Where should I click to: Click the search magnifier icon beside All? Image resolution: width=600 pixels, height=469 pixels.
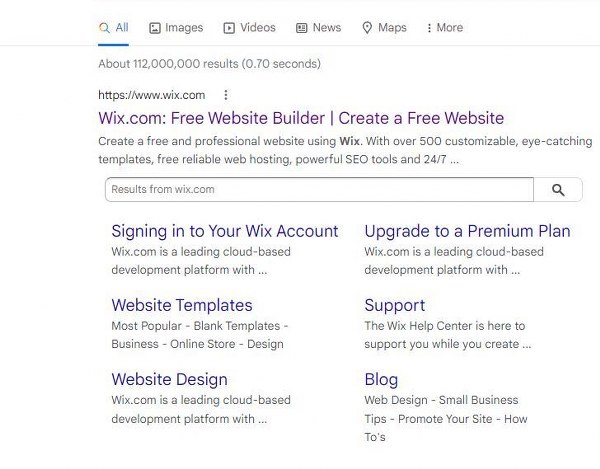coord(104,28)
